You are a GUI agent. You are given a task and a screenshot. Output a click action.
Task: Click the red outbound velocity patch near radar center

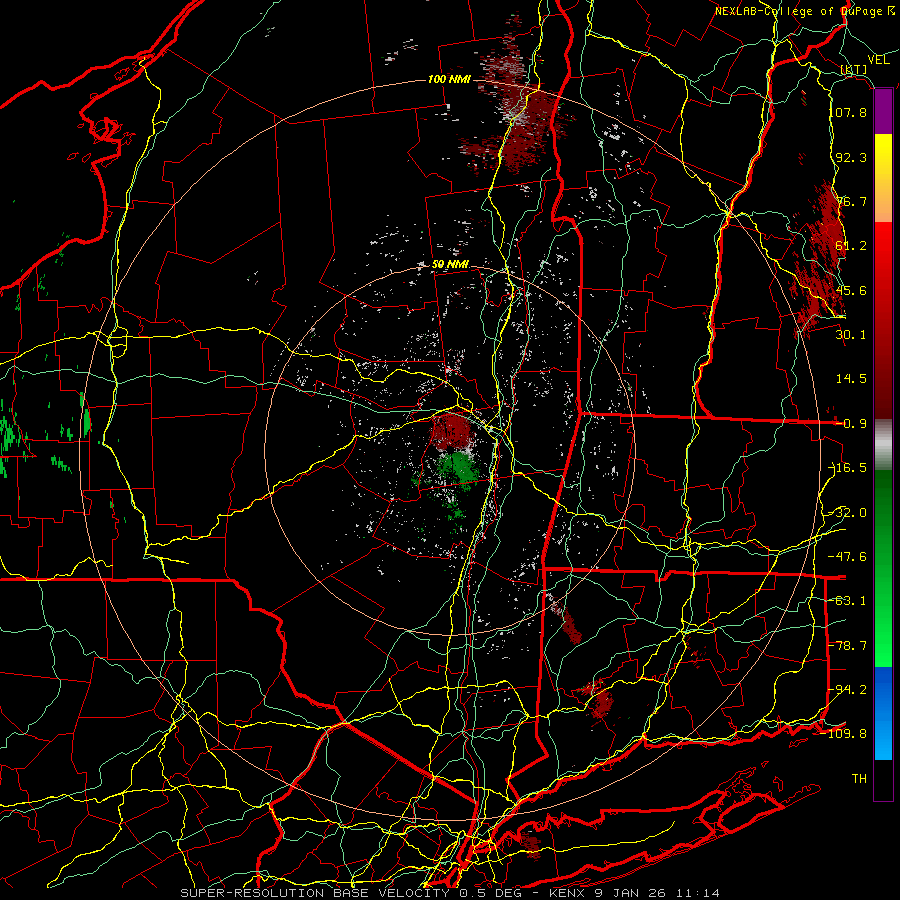(x=452, y=432)
